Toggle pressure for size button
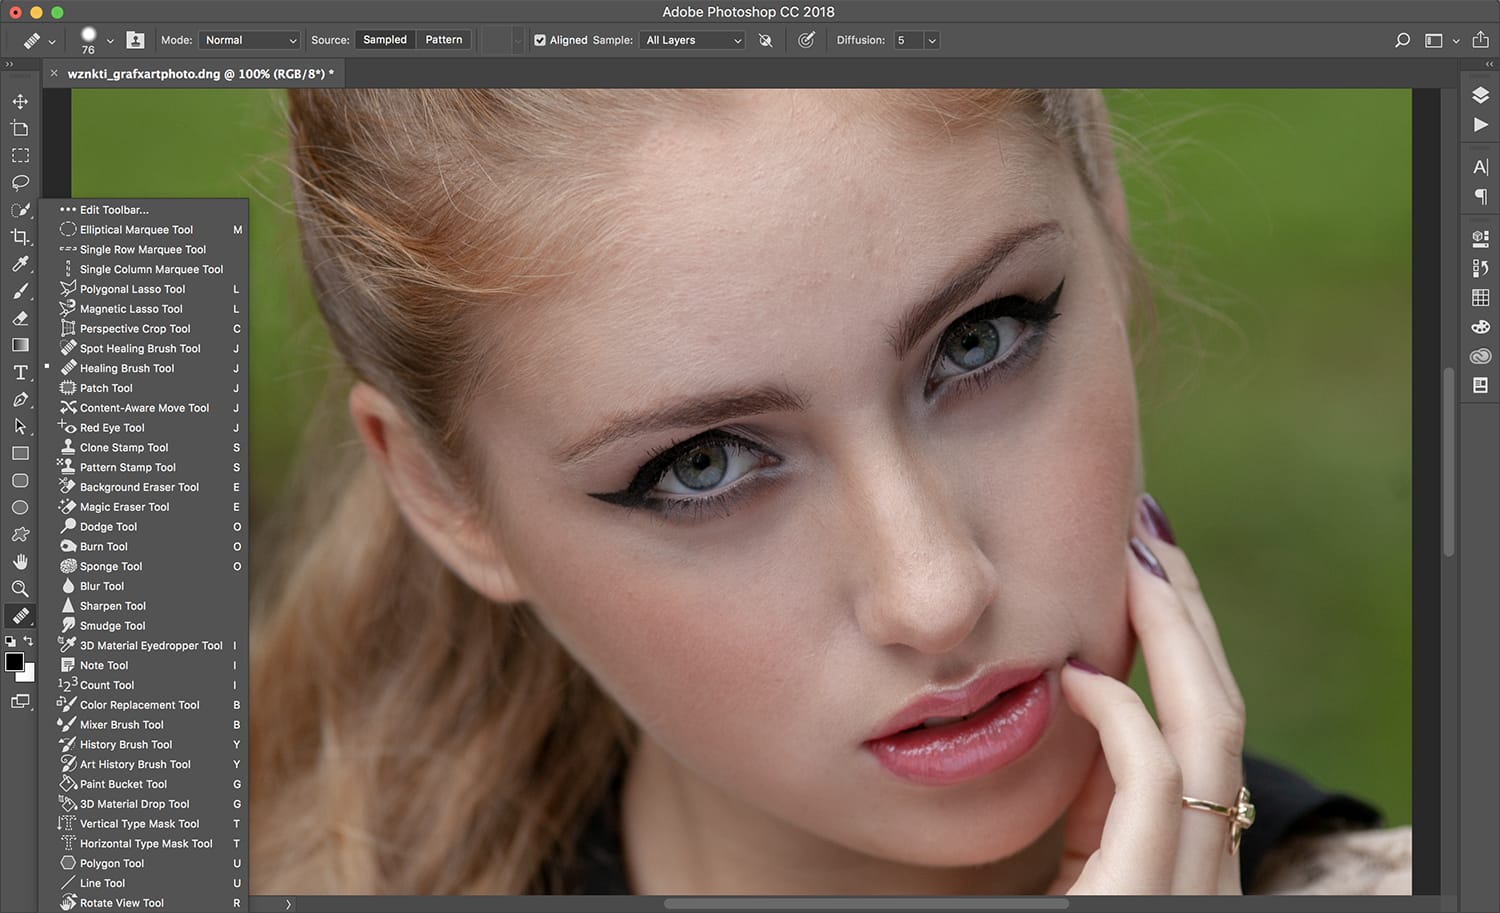This screenshot has width=1500, height=913. coord(806,40)
